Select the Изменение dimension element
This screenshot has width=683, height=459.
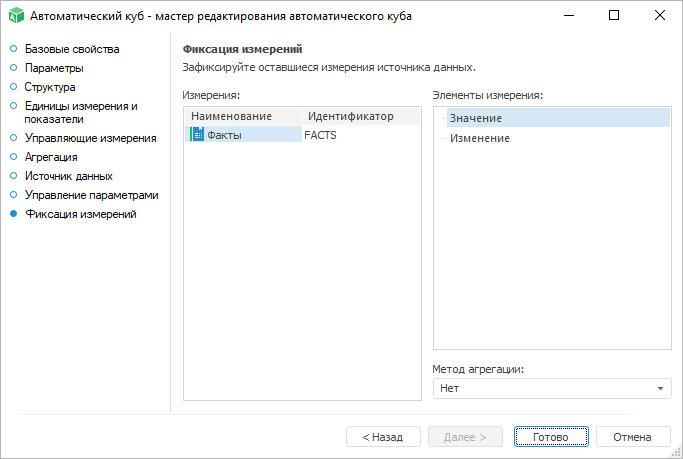click(480, 138)
